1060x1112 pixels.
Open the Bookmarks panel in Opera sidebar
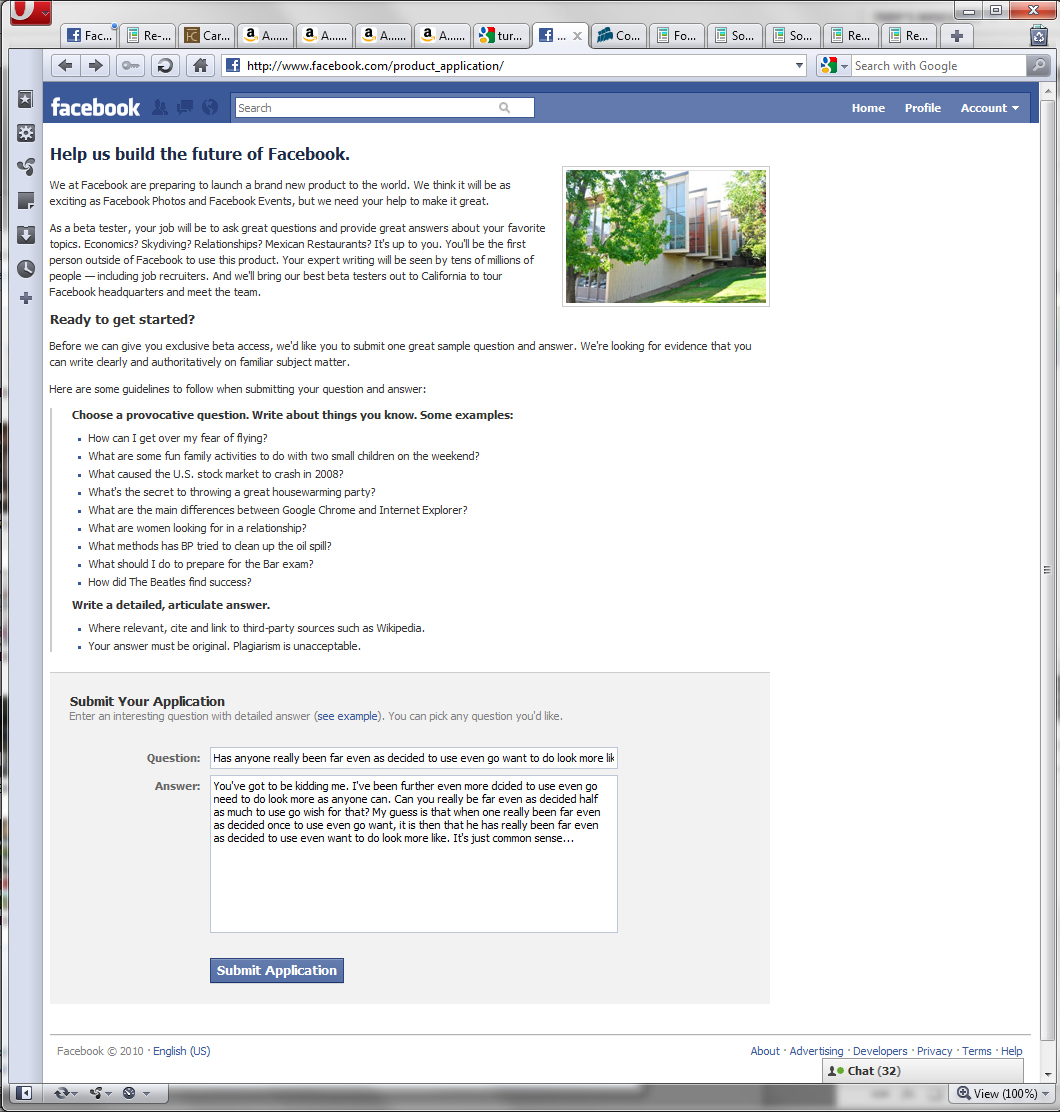click(x=26, y=99)
